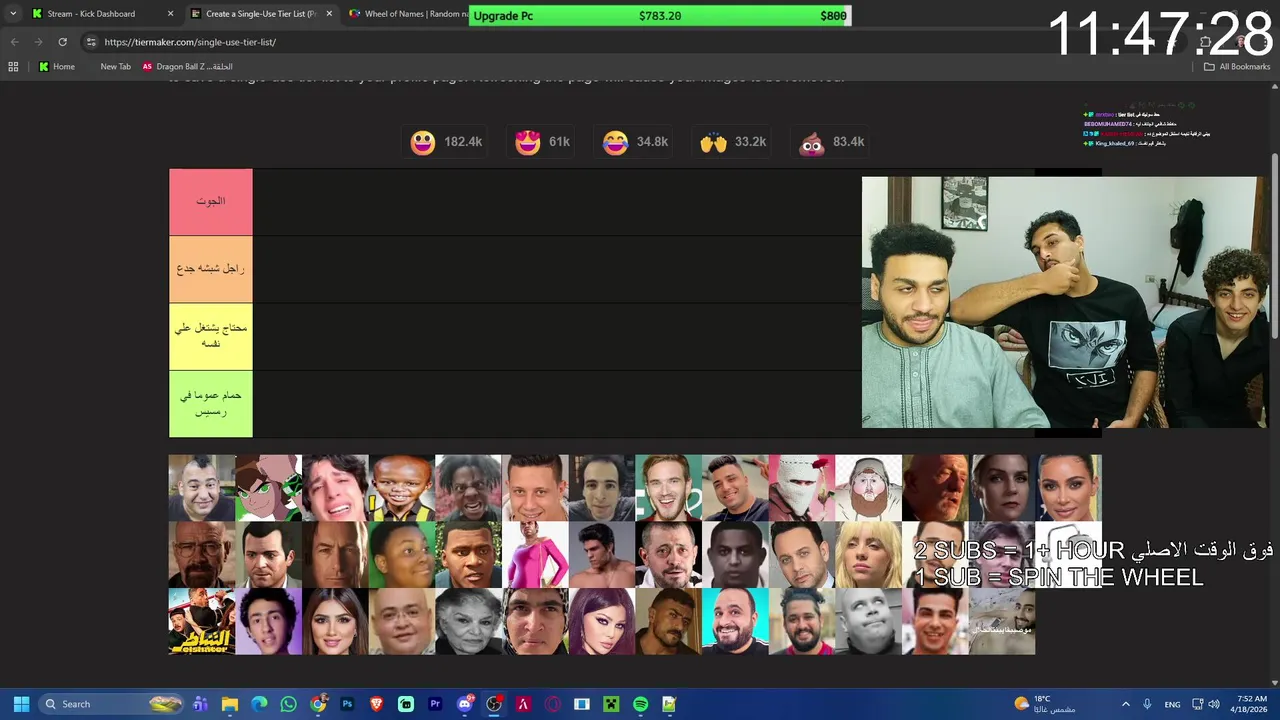Click the laughing reaction with 34.8k
This screenshot has height=720, width=1280.
click(635, 142)
